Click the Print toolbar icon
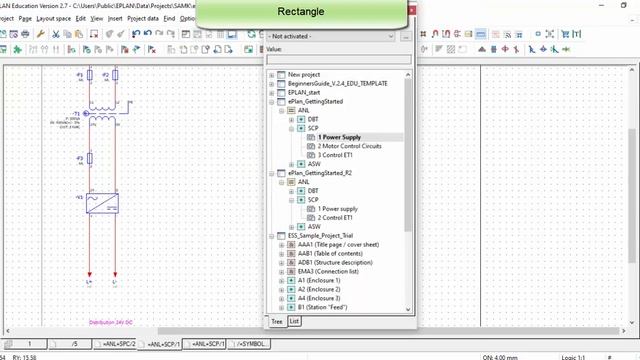 25,34
